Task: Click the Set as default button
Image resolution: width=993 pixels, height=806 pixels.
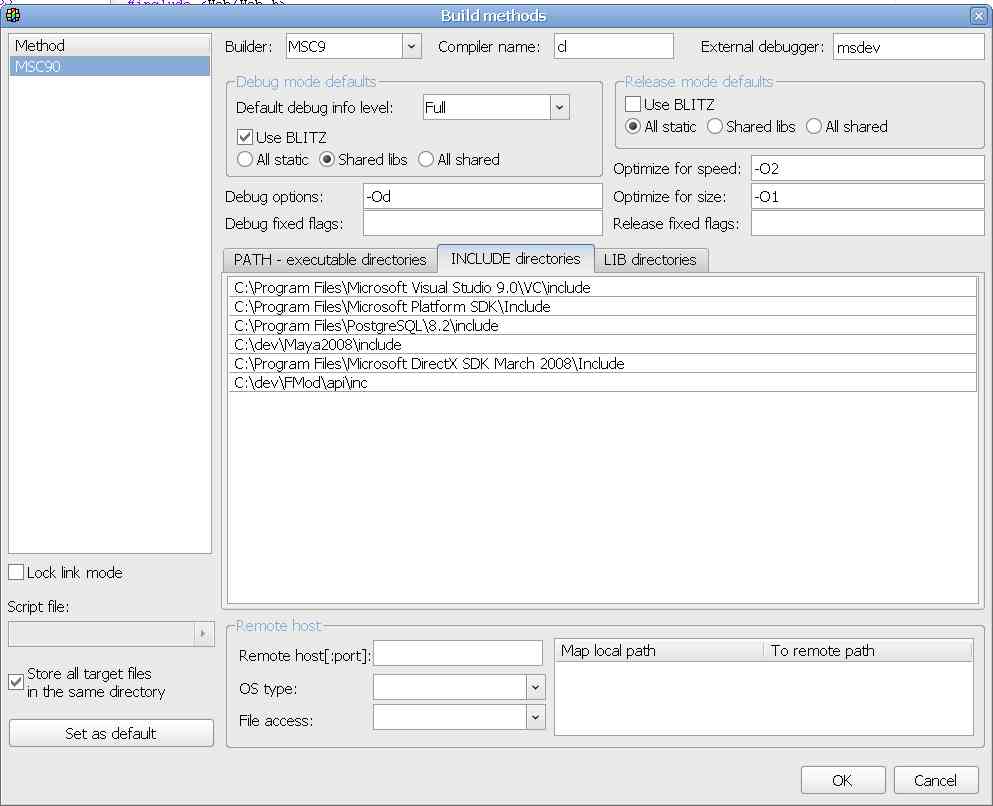Action: point(111,733)
